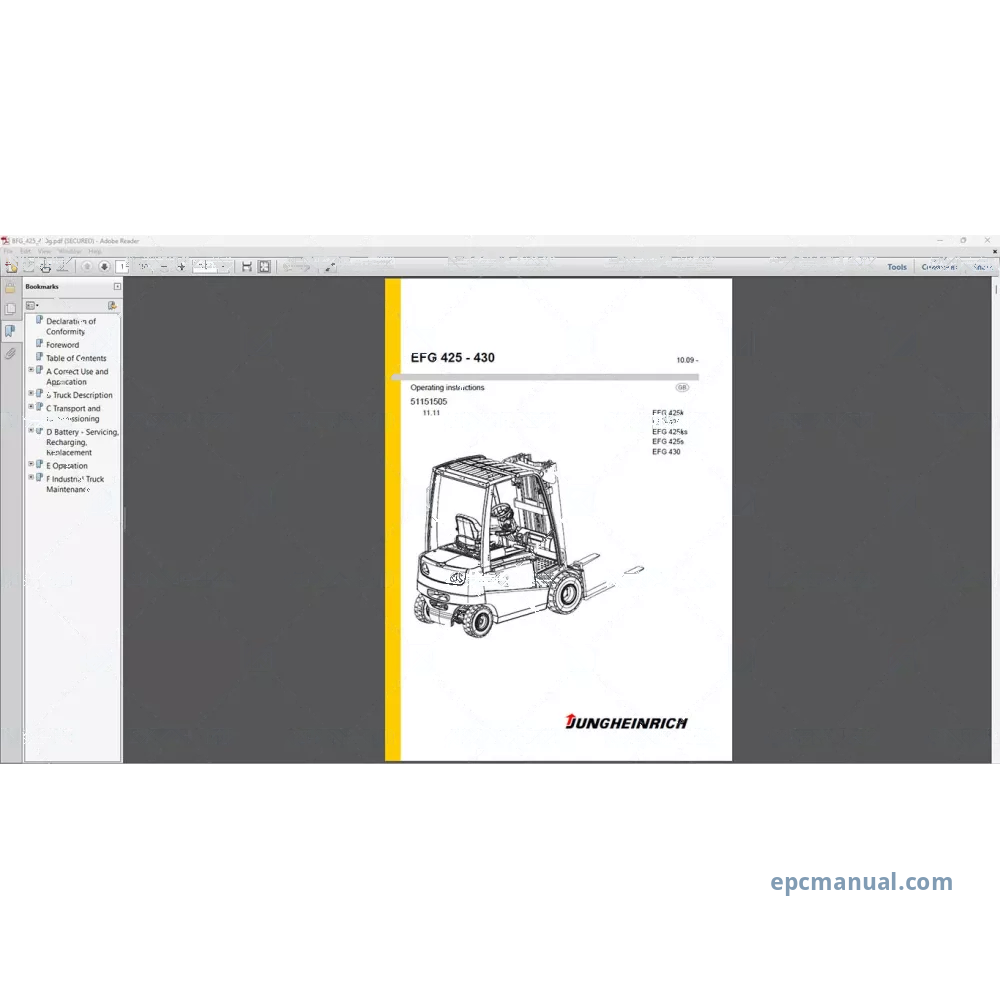Collapse the Bookmarks panel with the corner box

(117, 286)
